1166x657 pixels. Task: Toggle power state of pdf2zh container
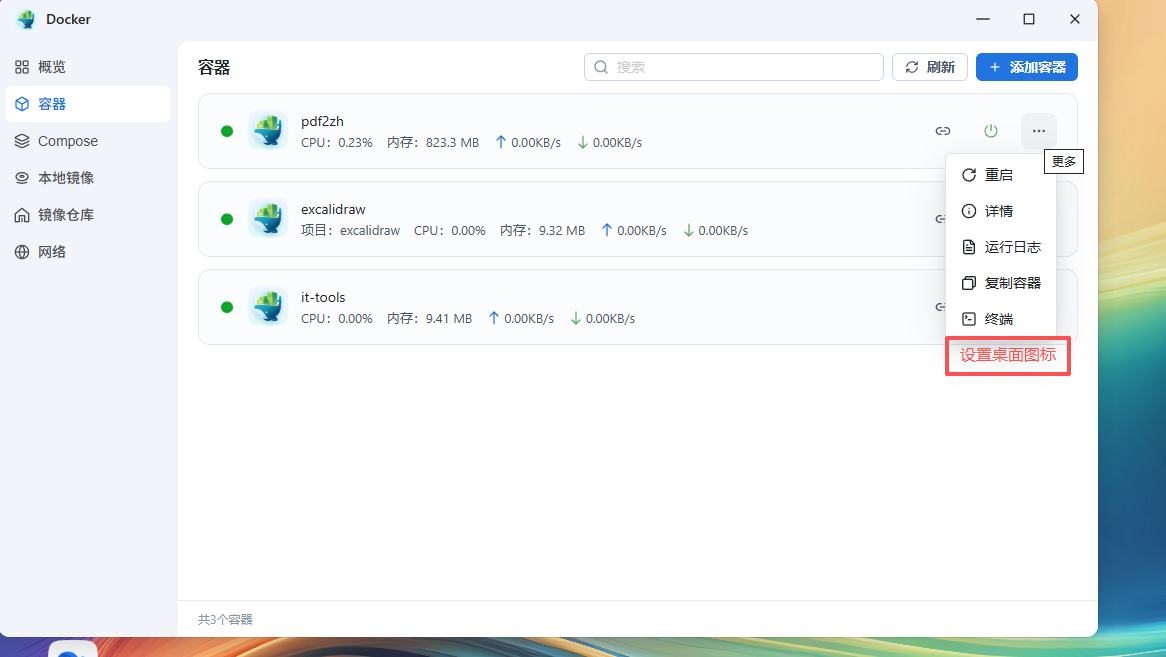point(990,130)
